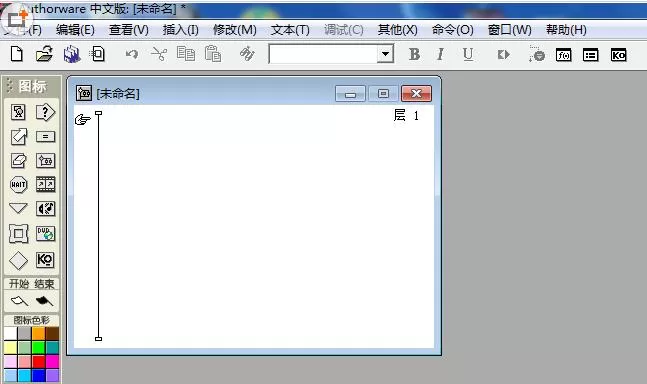Choose the brown icon color swatch
Screen dimensions: 647x384
tap(52, 334)
